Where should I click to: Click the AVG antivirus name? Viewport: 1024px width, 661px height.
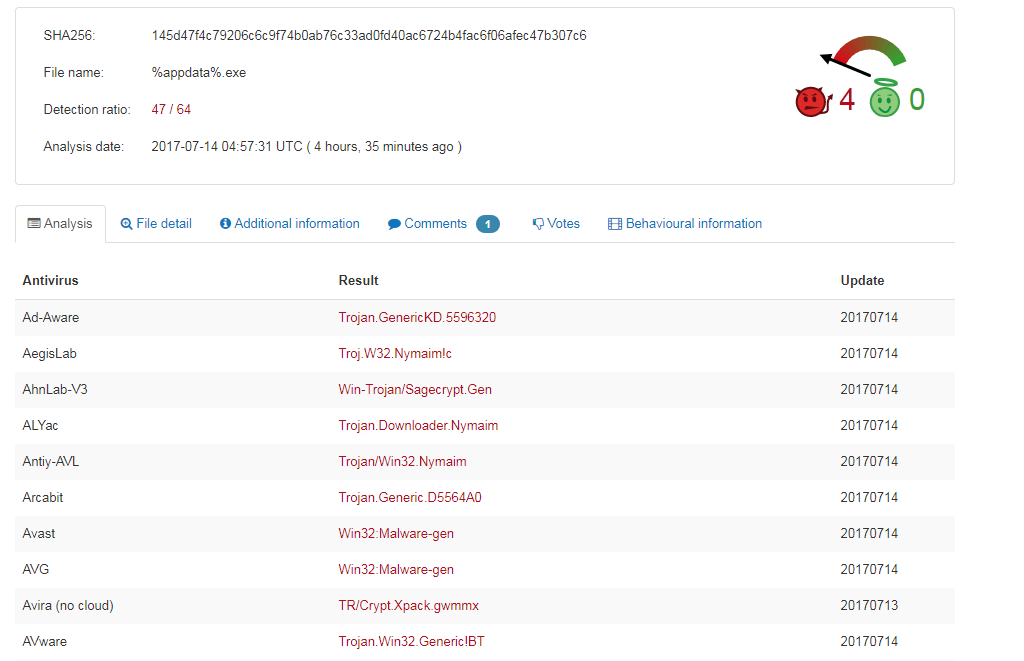(35, 569)
